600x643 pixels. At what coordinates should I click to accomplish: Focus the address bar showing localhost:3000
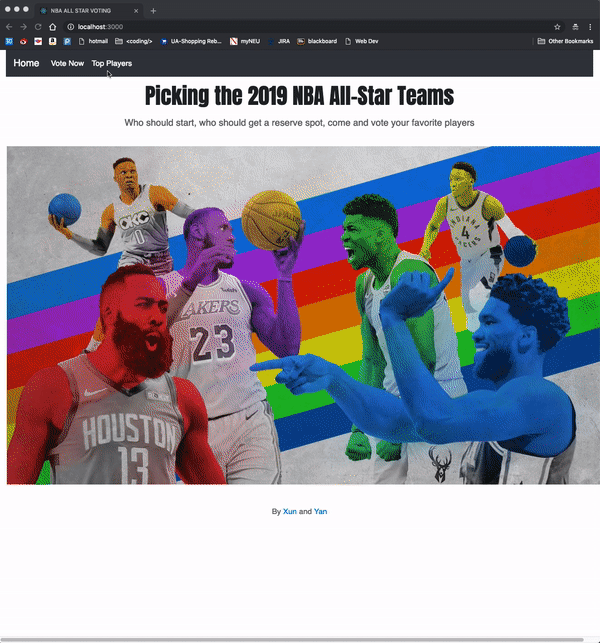point(312,27)
